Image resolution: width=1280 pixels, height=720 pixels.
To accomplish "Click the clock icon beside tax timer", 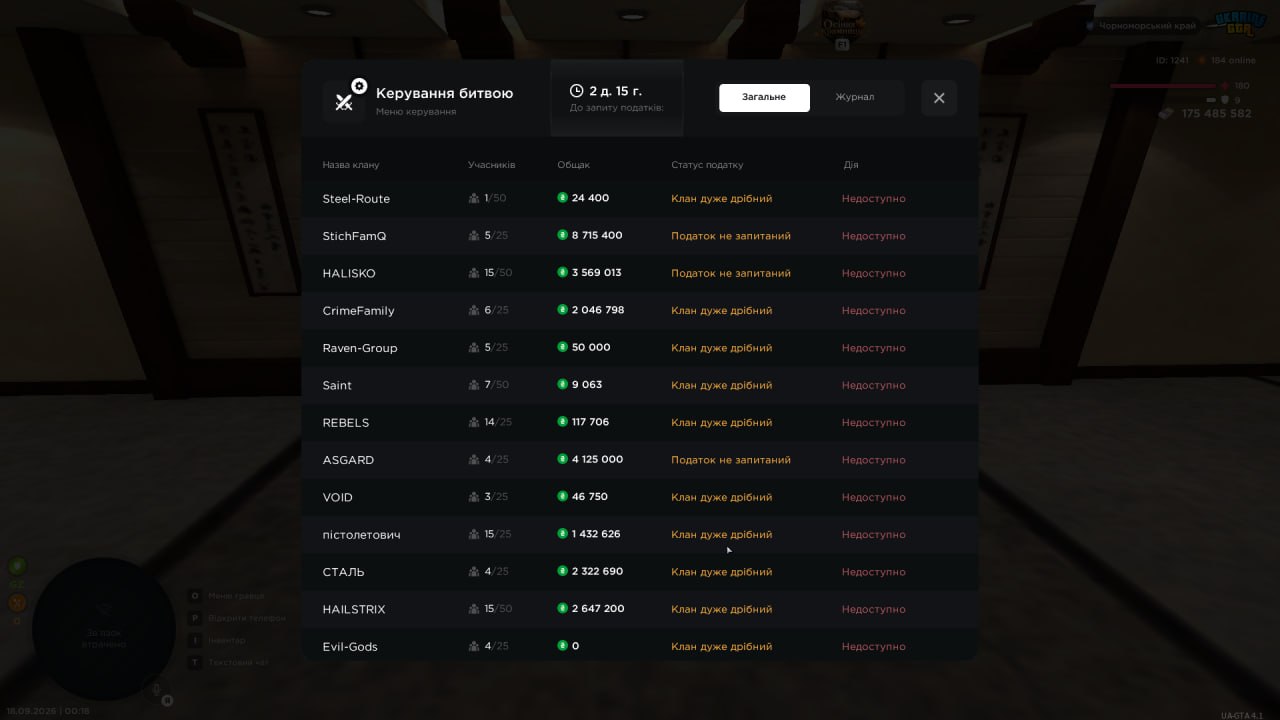I will click(576, 91).
